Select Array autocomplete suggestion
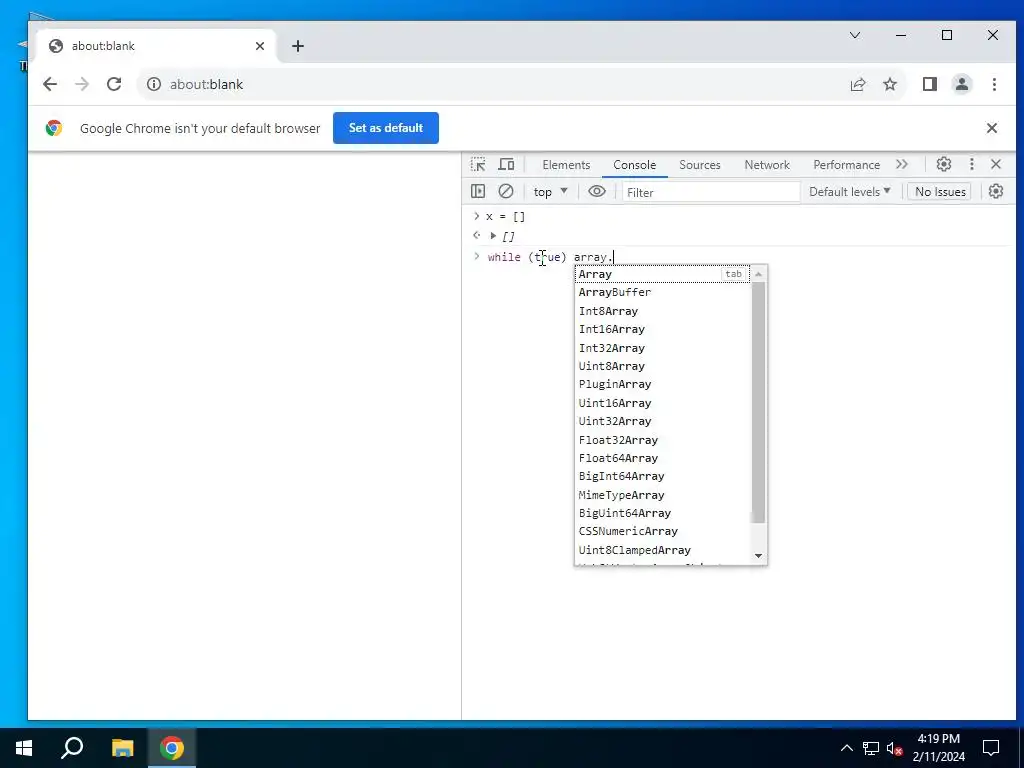1024x768 pixels. (x=662, y=274)
